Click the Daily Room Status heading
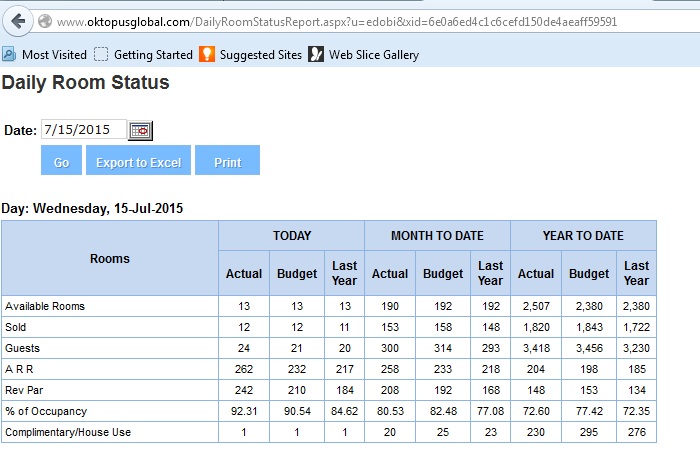 coord(86,83)
